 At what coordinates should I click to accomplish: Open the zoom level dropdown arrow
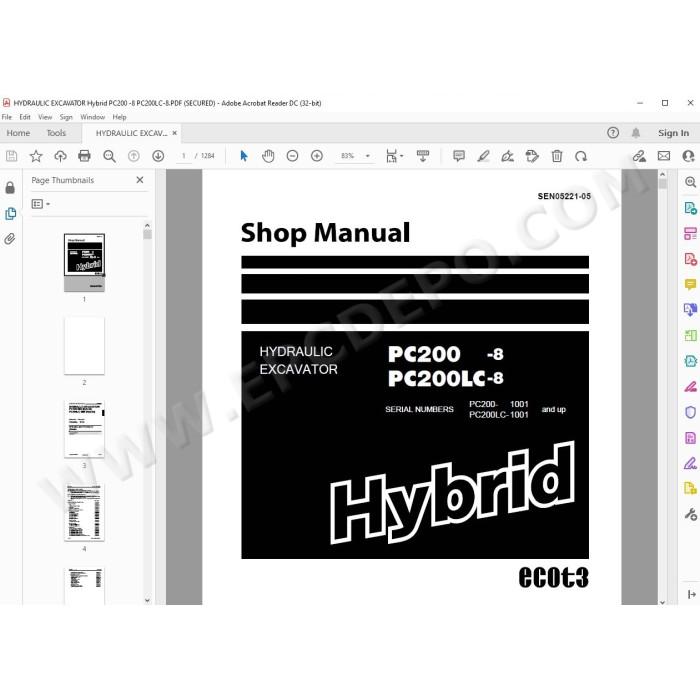pyautogui.click(x=367, y=156)
